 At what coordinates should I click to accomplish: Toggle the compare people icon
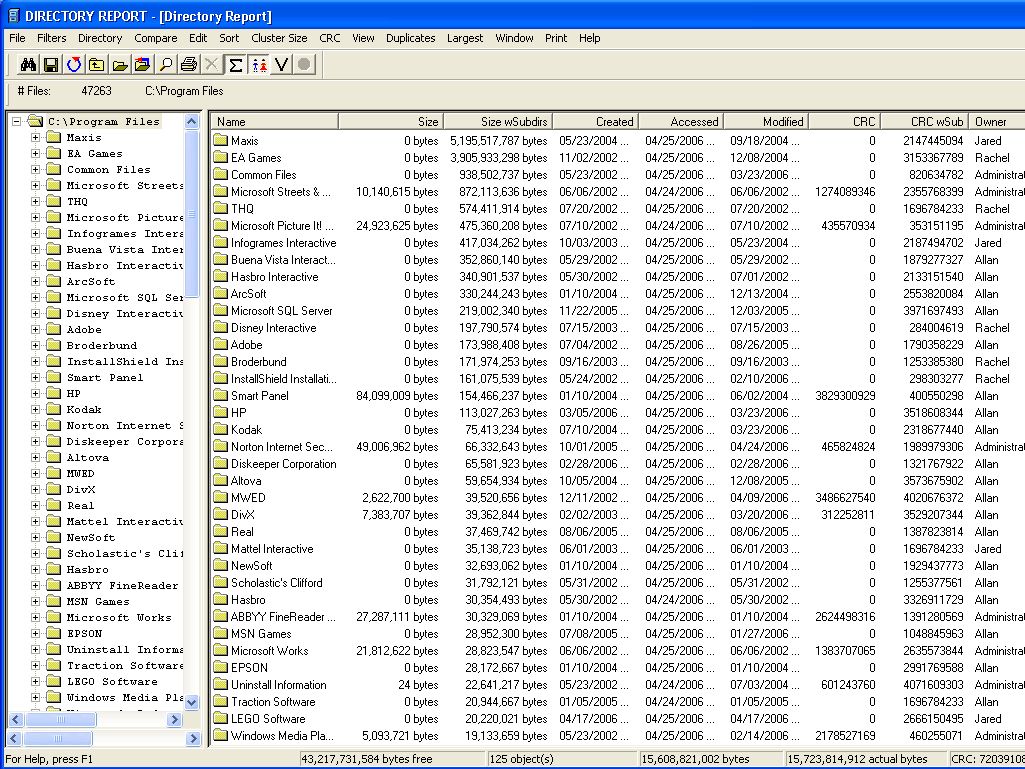click(257, 65)
